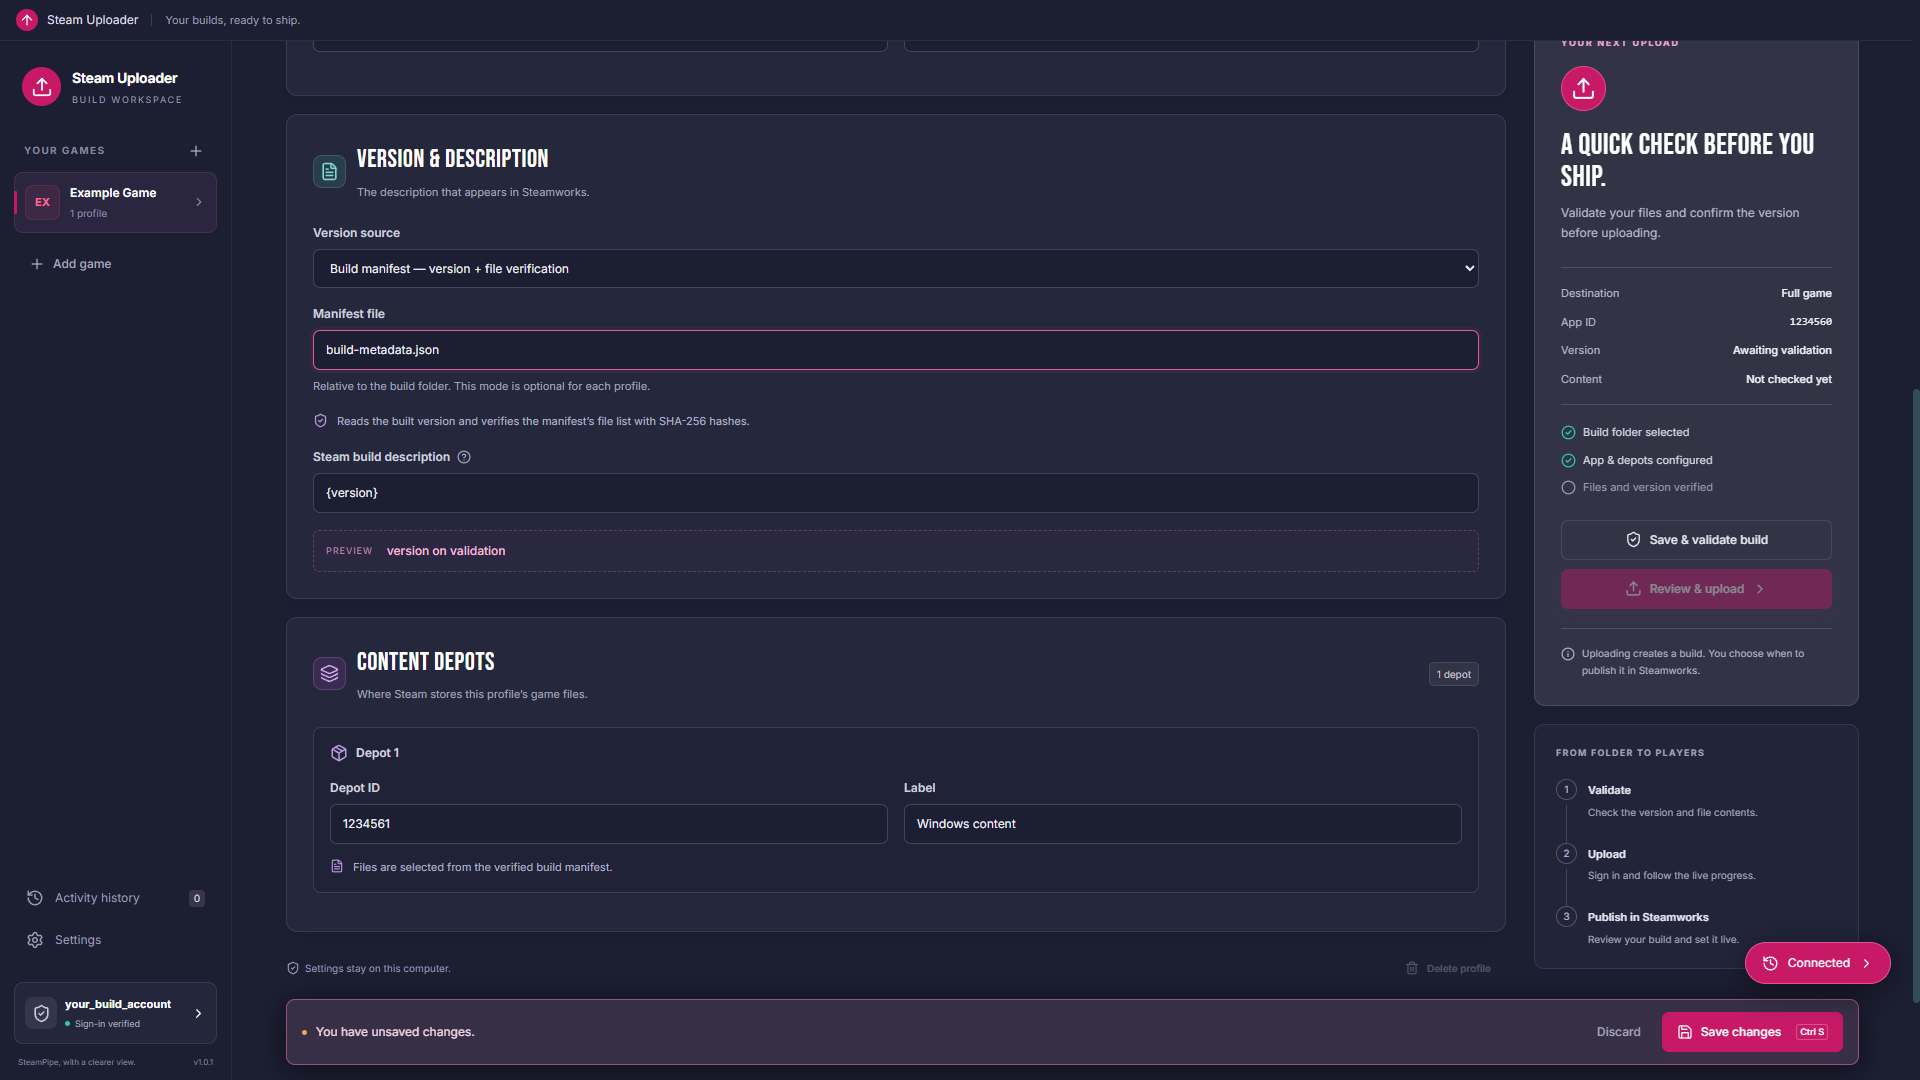Click the '1 profile' text under Example Game

88,214
